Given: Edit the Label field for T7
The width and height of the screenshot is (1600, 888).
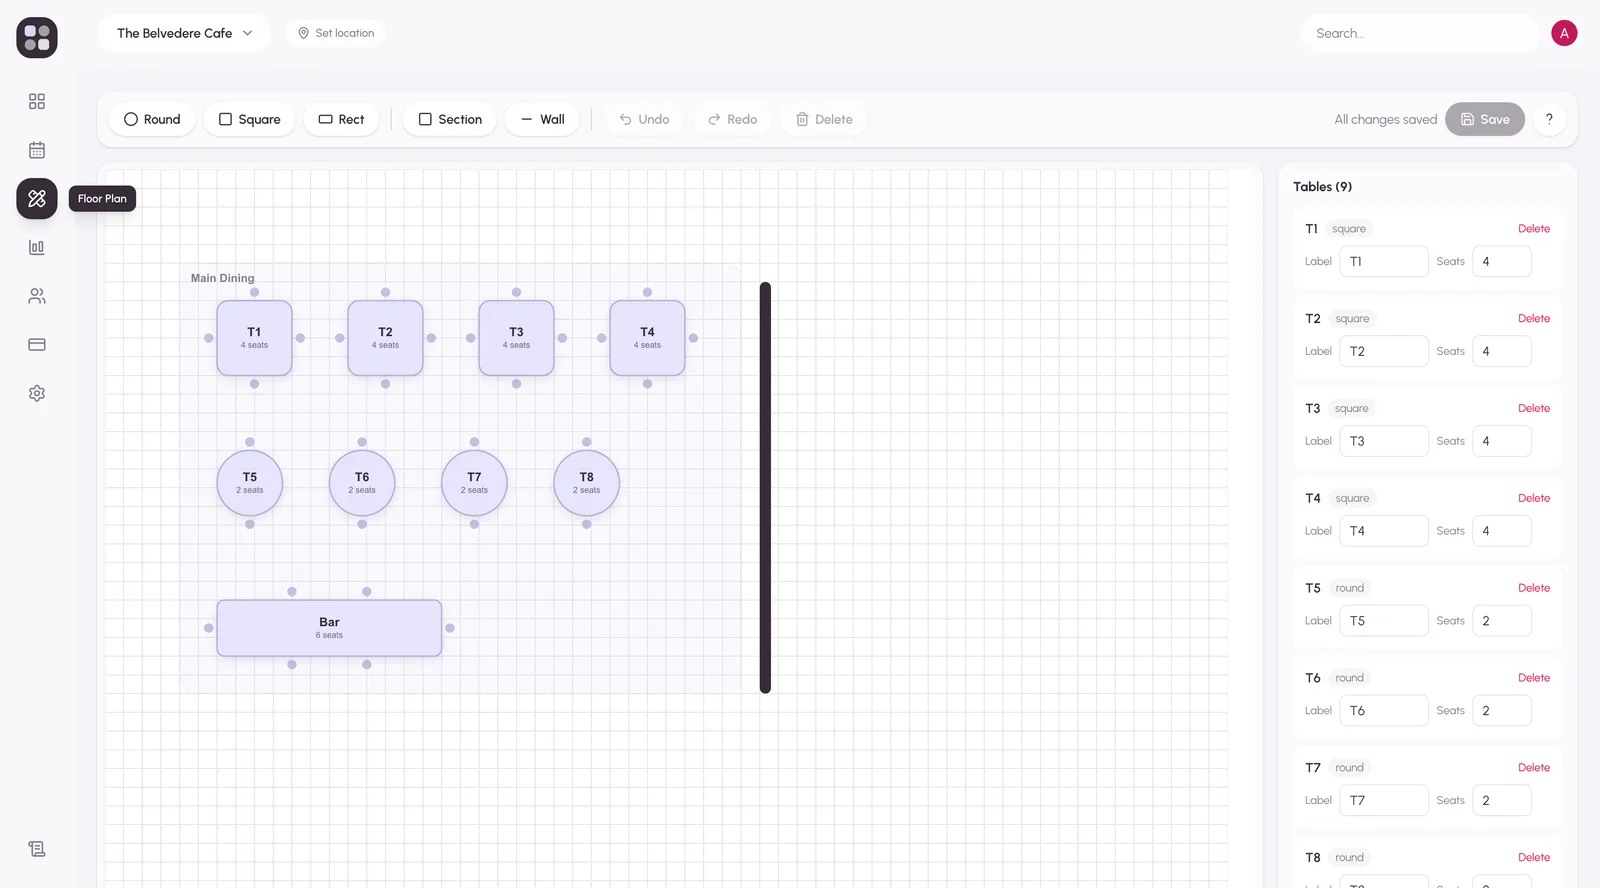Looking at the screenshot, I should point(1384,800).
